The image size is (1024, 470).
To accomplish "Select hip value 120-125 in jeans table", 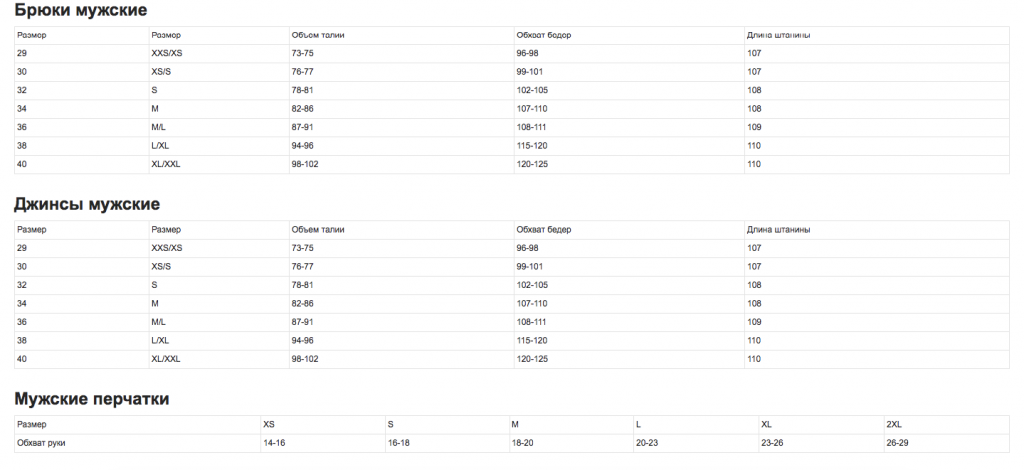I will [x=532, y=359].
